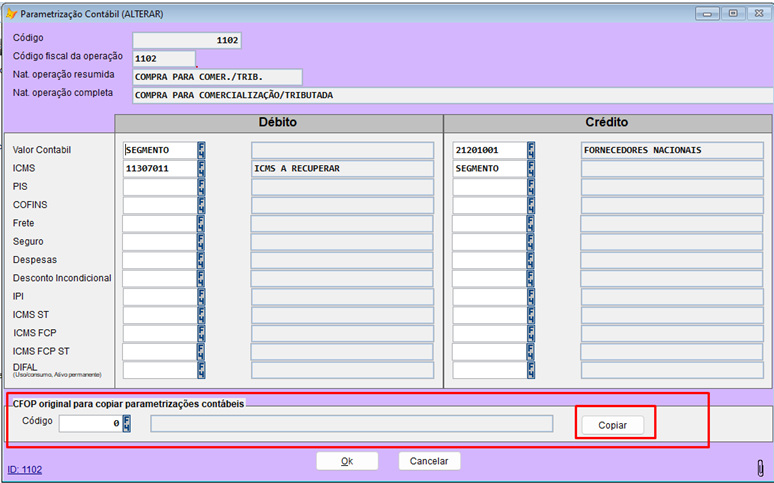Click the Nat. operação resumida text field

coord(217,77)
